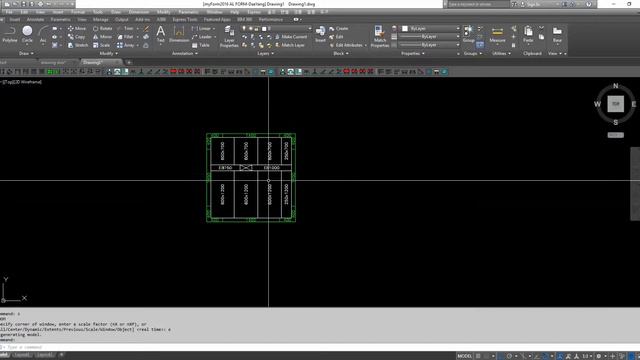This screenshot has height=360, width=640.
Task: Select the Text annotation tool
Action: click(160, 34)
